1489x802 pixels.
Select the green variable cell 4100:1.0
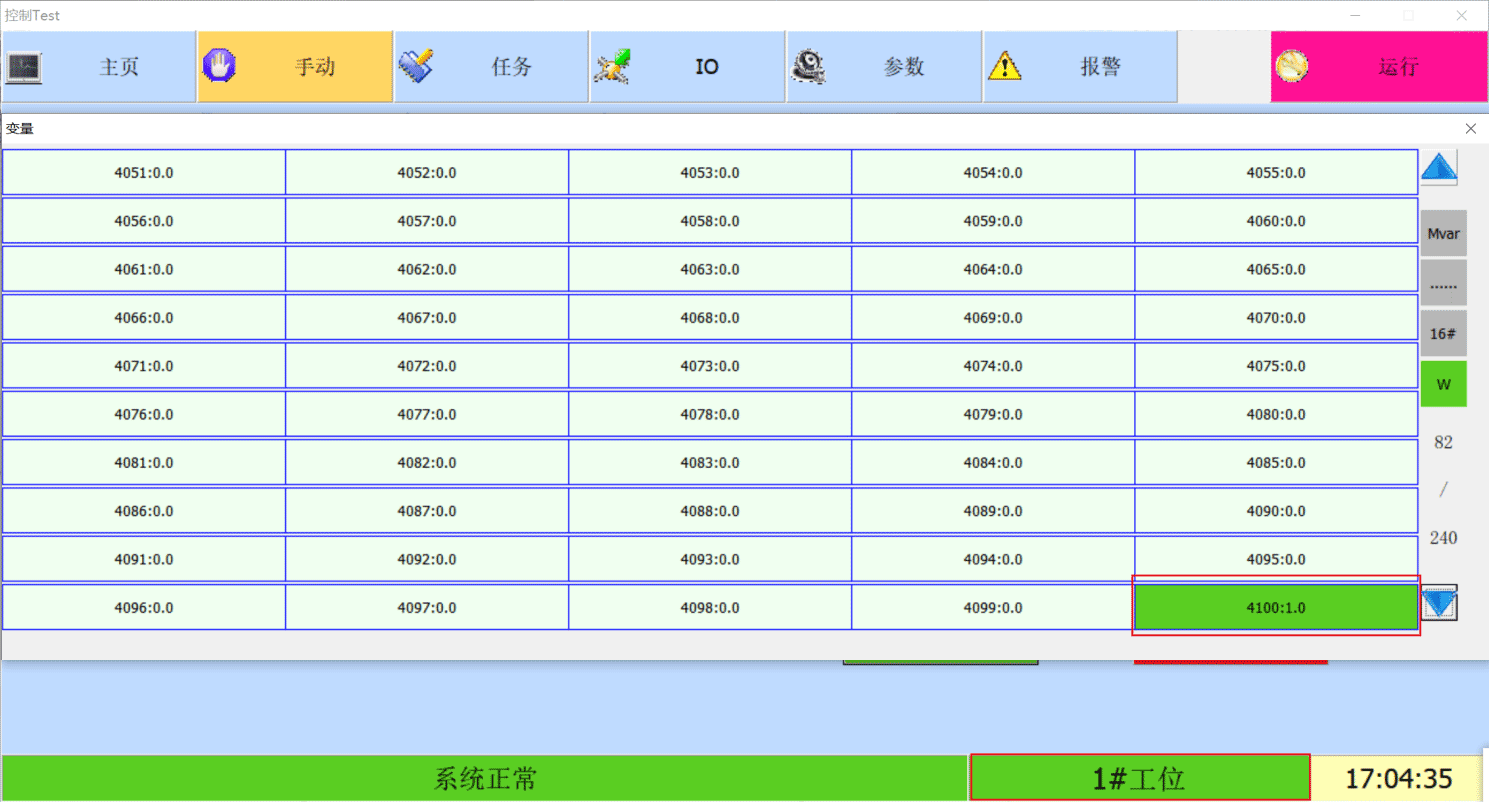point(1276,607)
